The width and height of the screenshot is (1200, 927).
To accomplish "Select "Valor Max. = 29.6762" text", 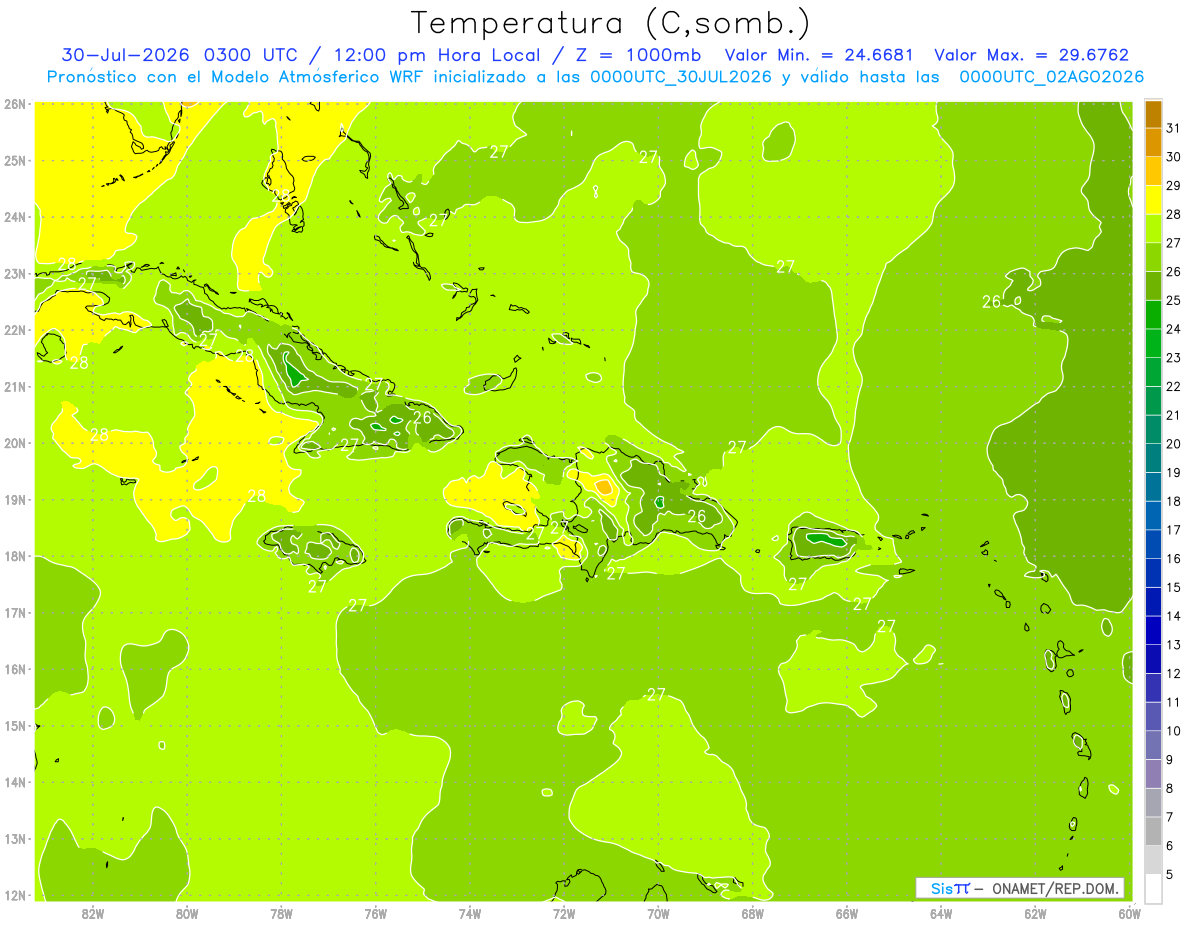I will click(x=1031, y=55).
